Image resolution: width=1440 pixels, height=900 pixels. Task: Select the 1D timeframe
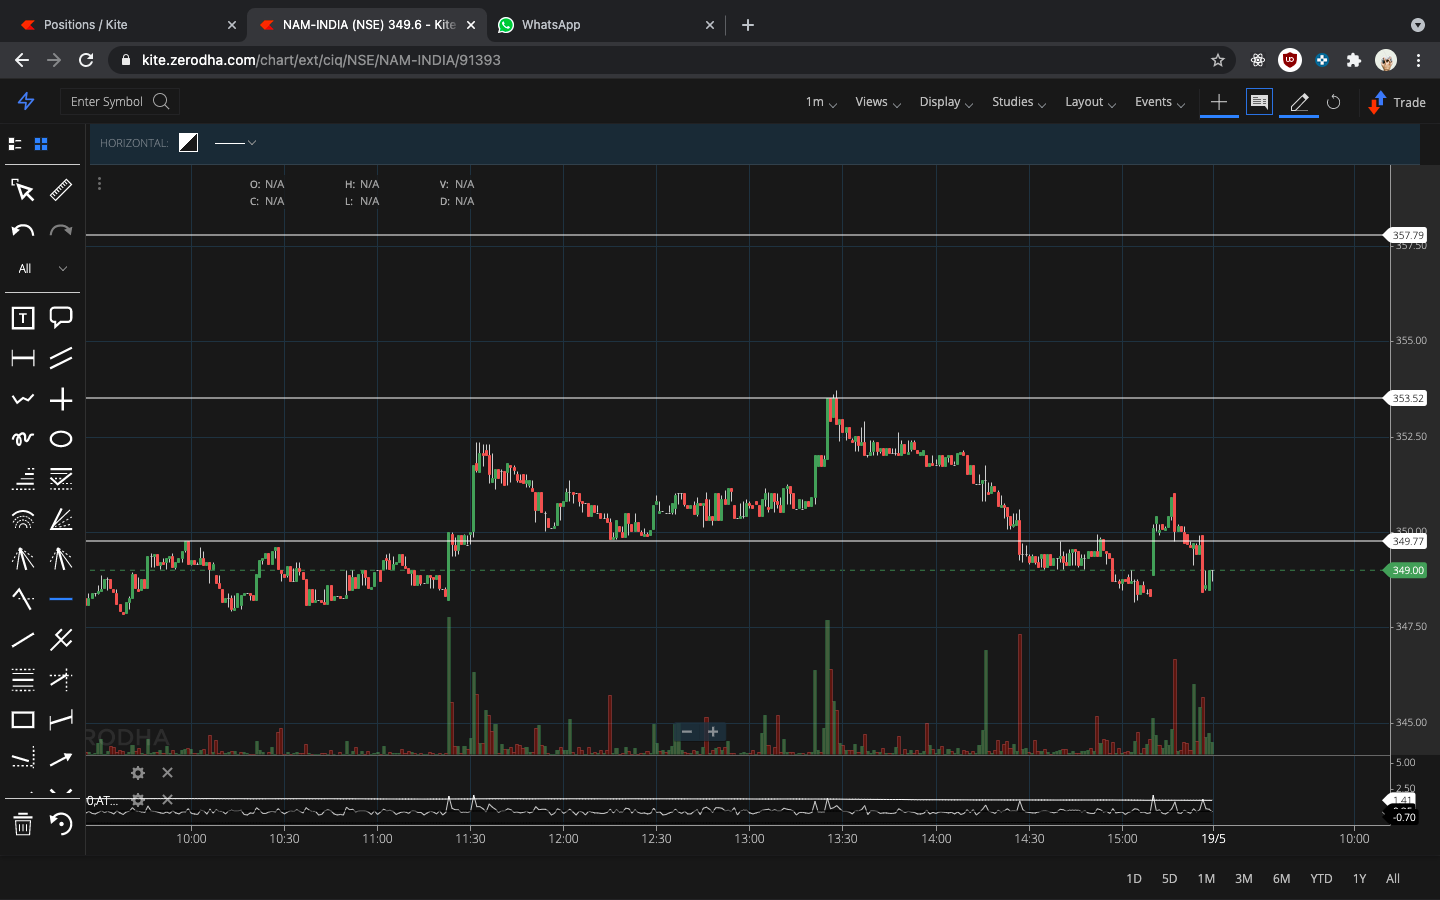pos(1133,879)
